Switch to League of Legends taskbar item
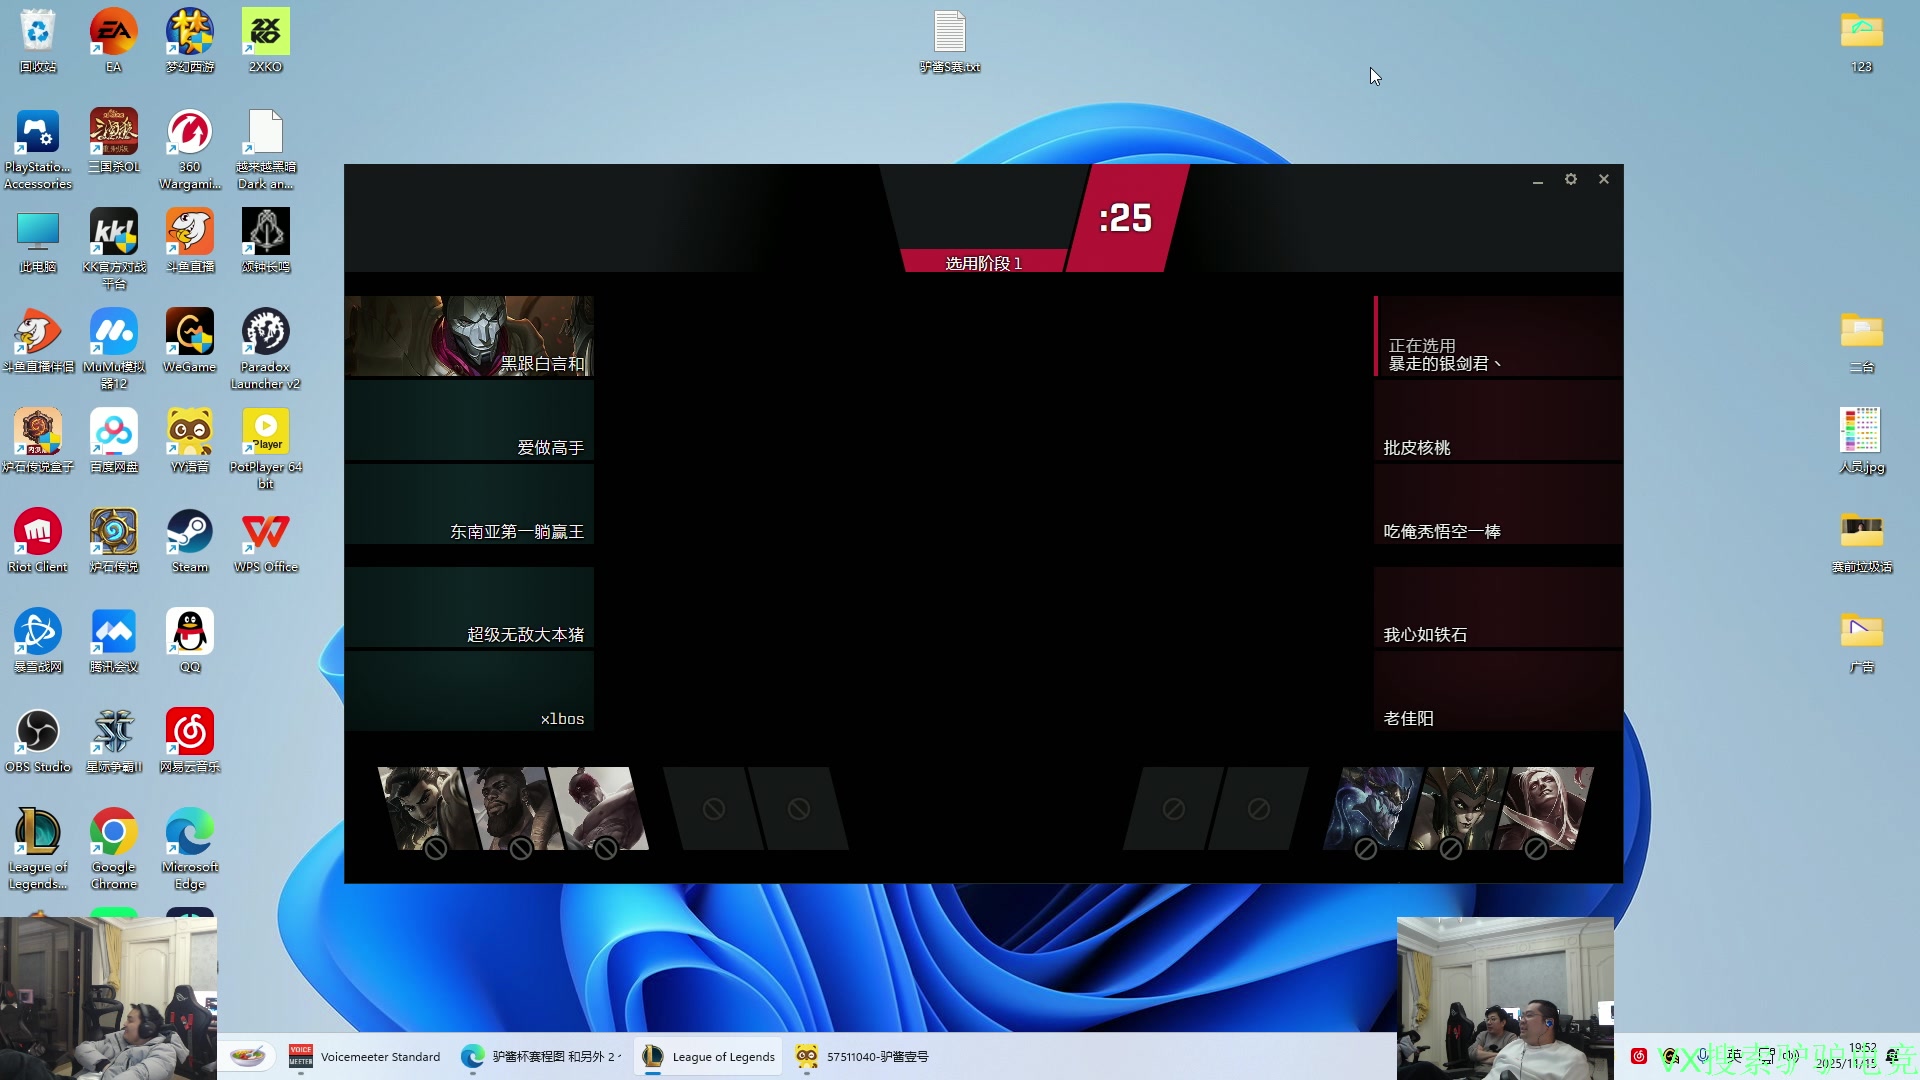The height and width of the screenshot is (1080, 1920). [708, 1056]
